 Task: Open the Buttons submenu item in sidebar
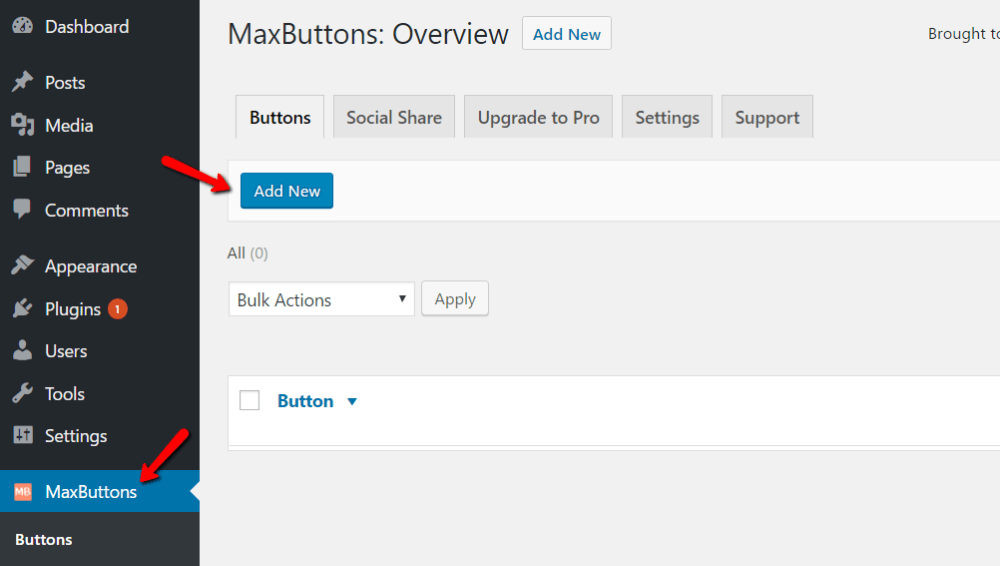[x=44, y=540]
